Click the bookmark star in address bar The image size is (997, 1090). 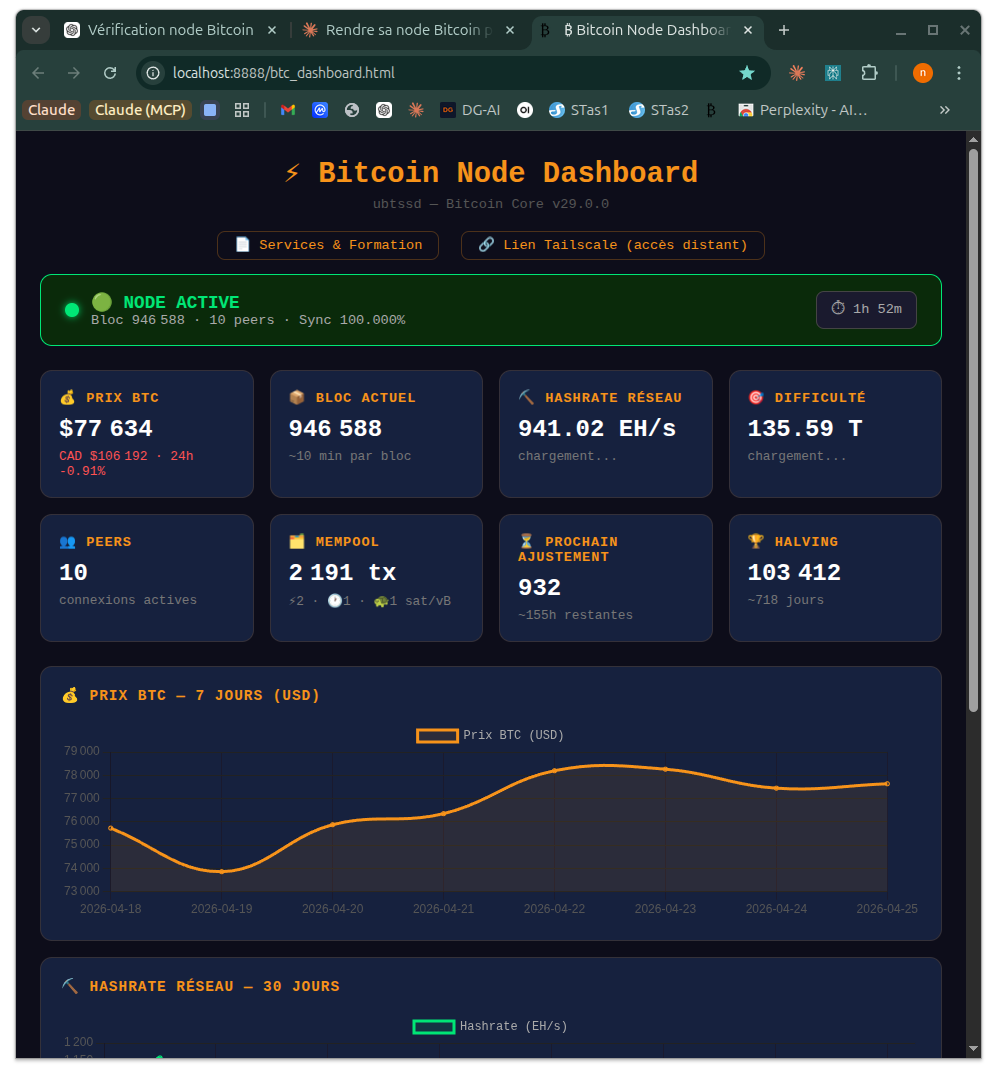click(746, 73)
